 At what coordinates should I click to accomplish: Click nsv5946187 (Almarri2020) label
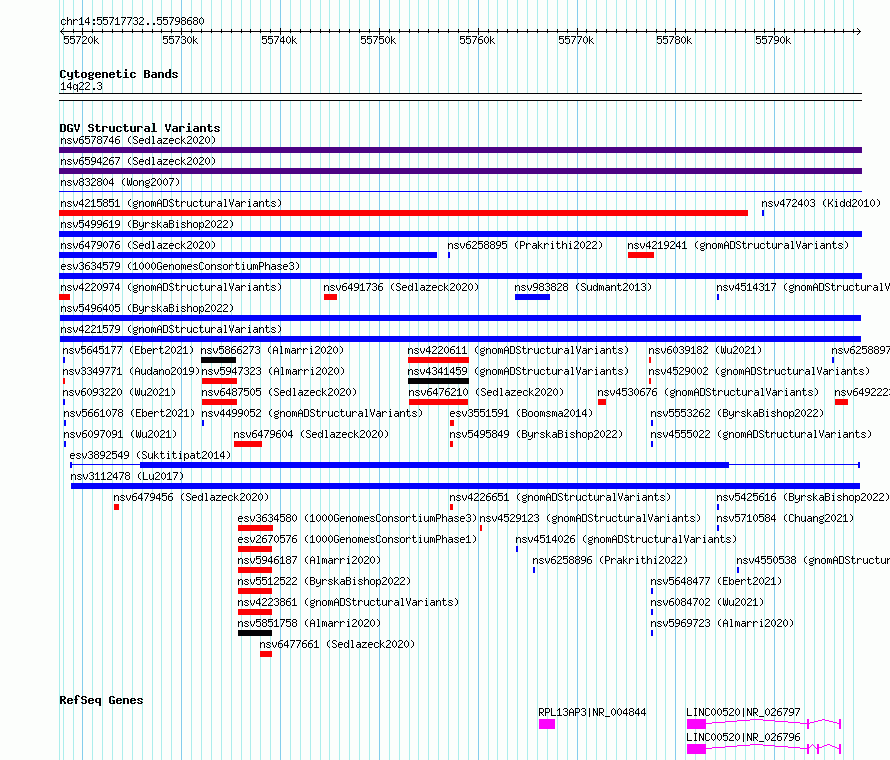click(x=309, y=560)
